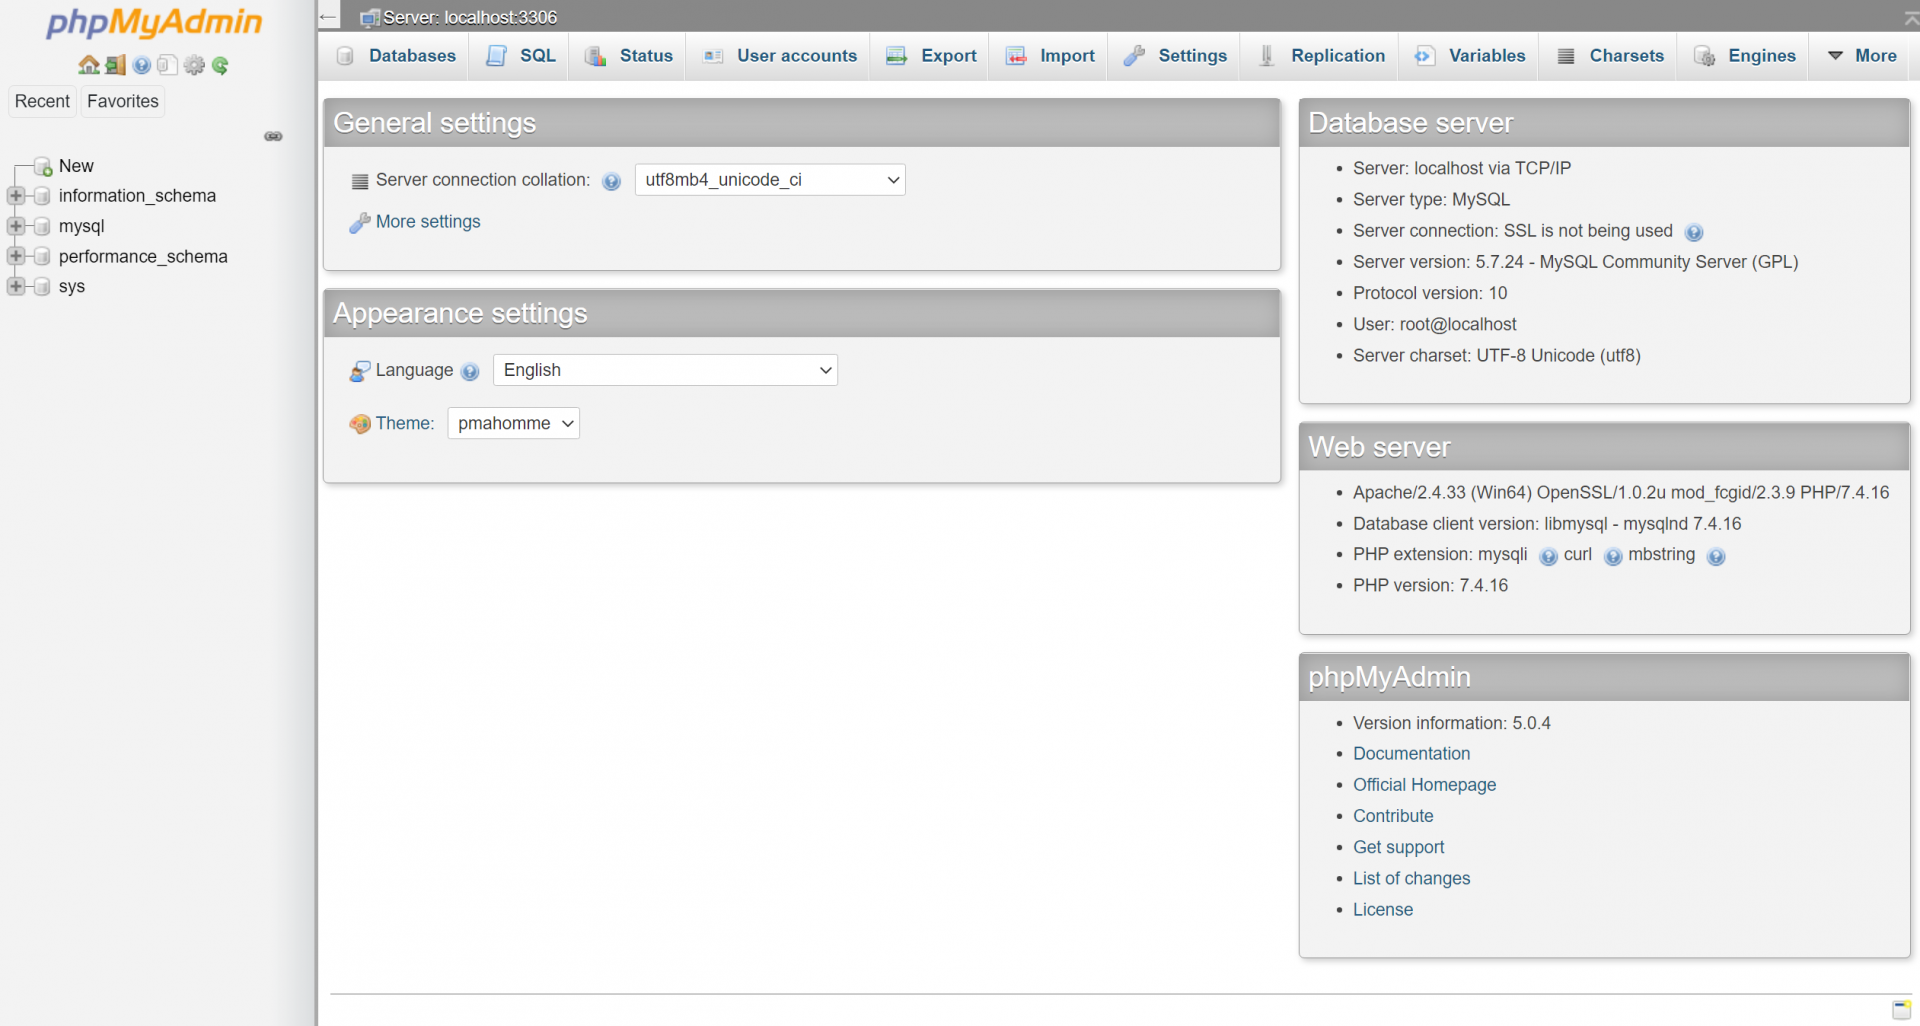Open the Language dropdown
The height and width of the screenshot is (1026, 1920).
(665, 370)
